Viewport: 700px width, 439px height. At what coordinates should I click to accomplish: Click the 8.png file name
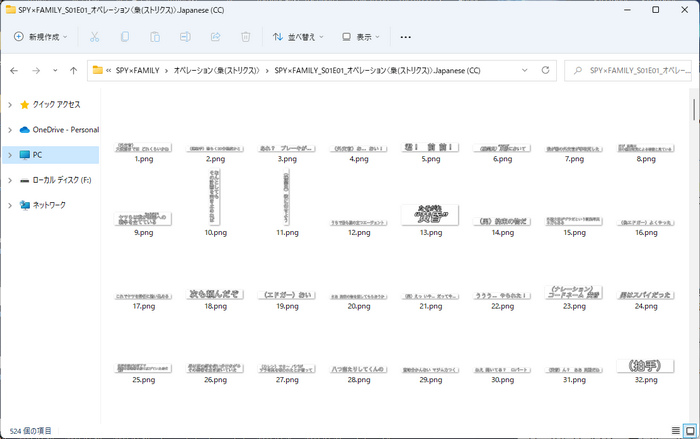click(x=646, y=159)
